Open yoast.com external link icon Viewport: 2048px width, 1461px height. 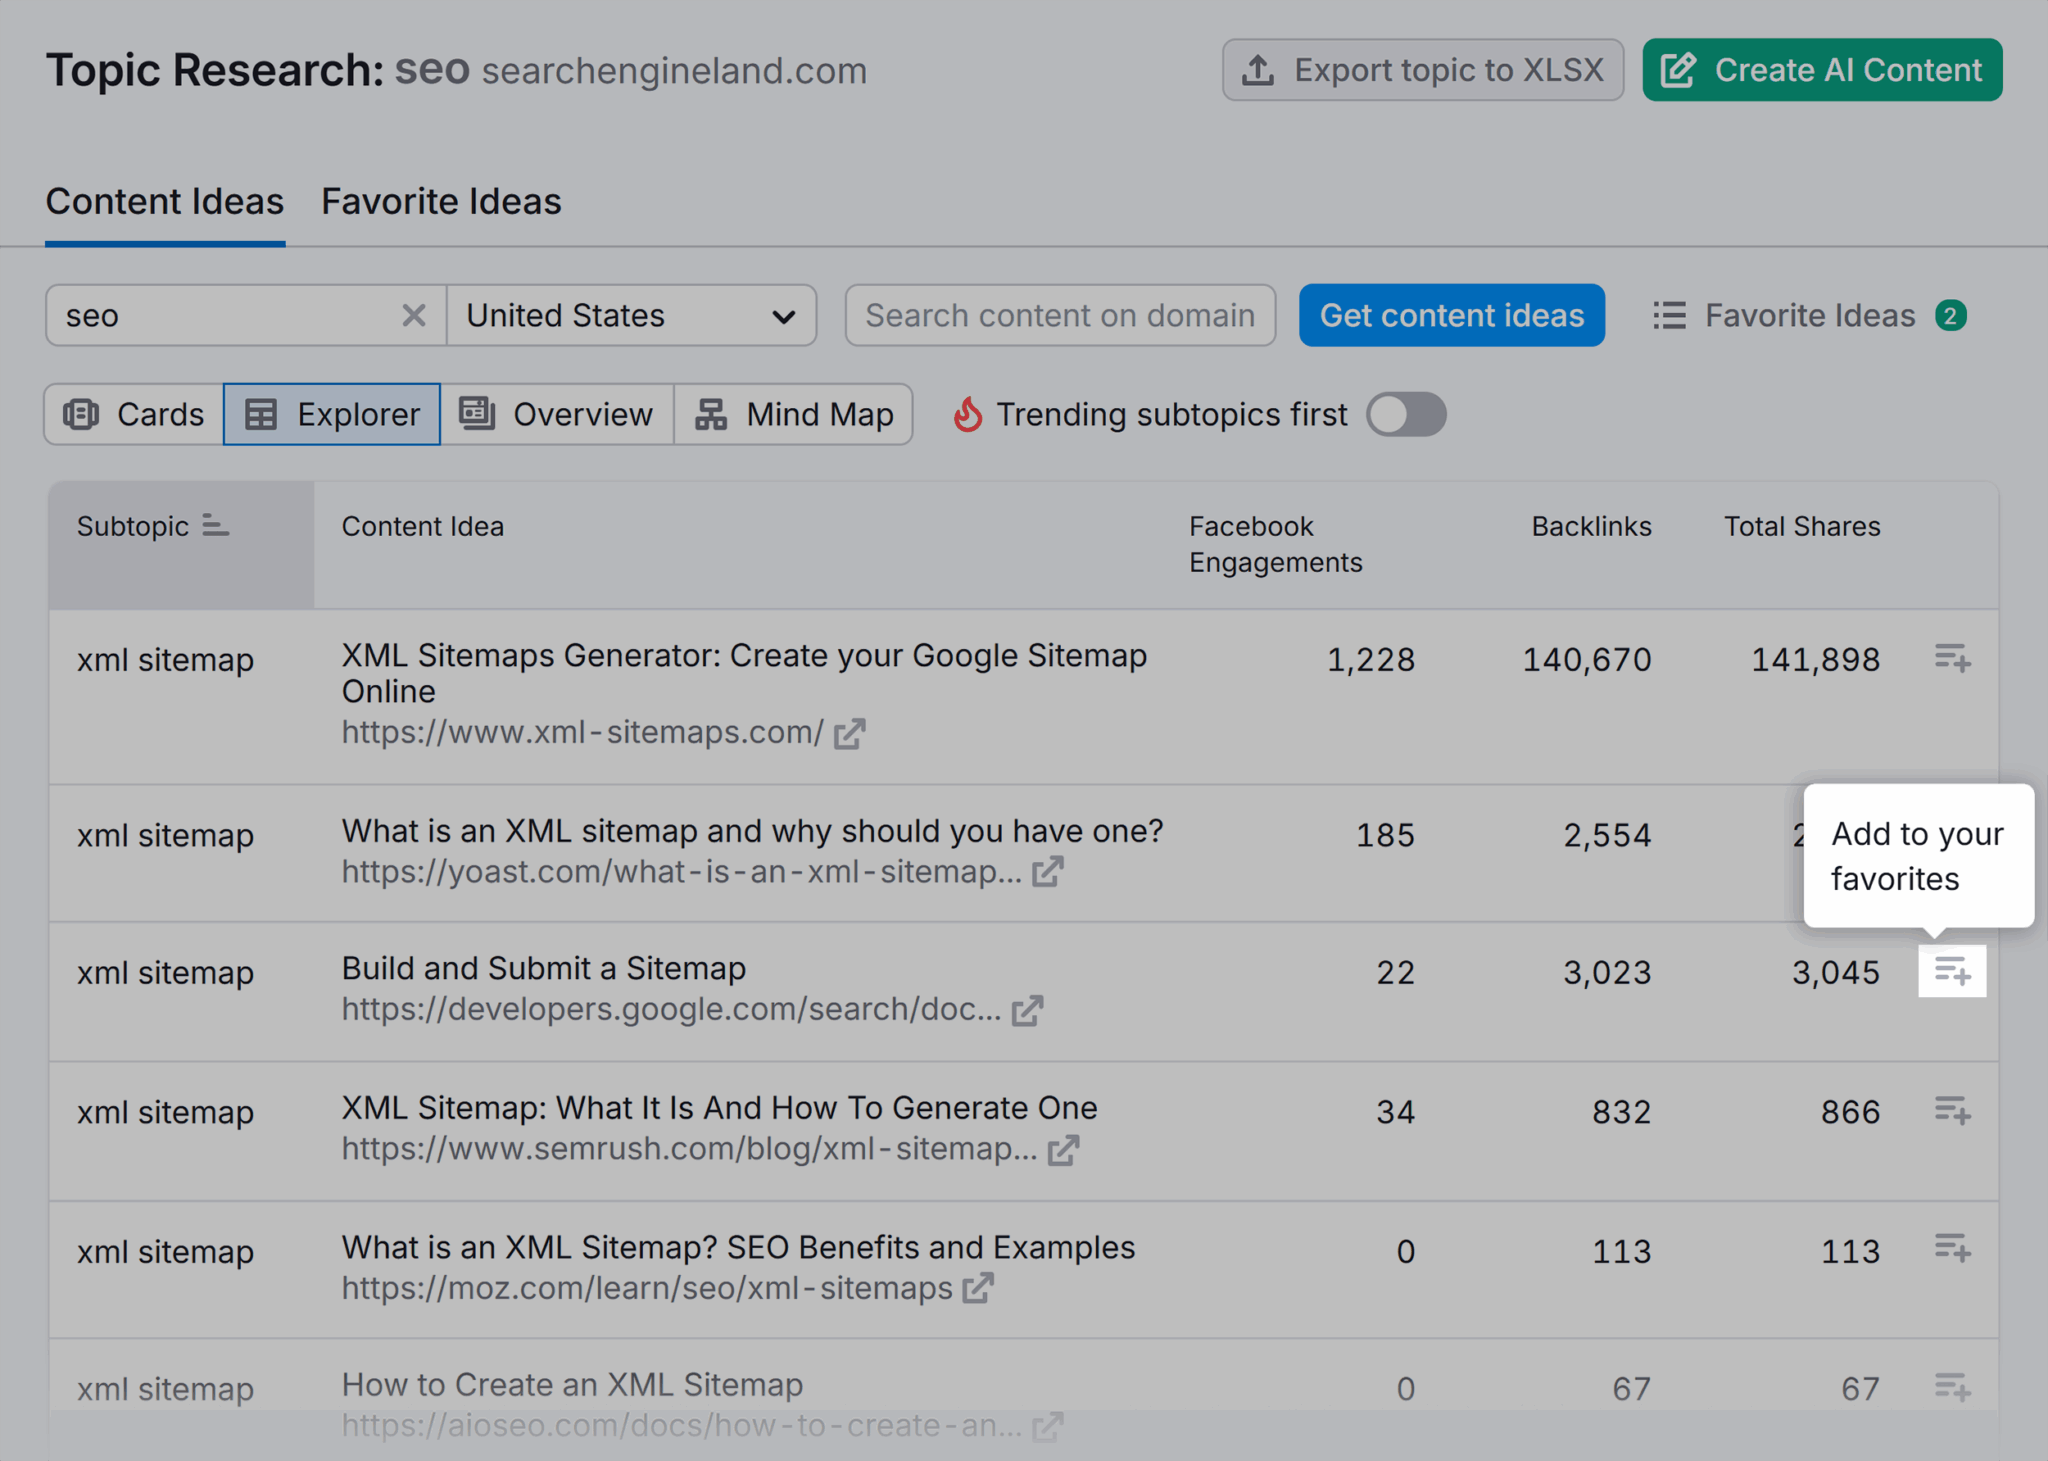coord(1047,873)
